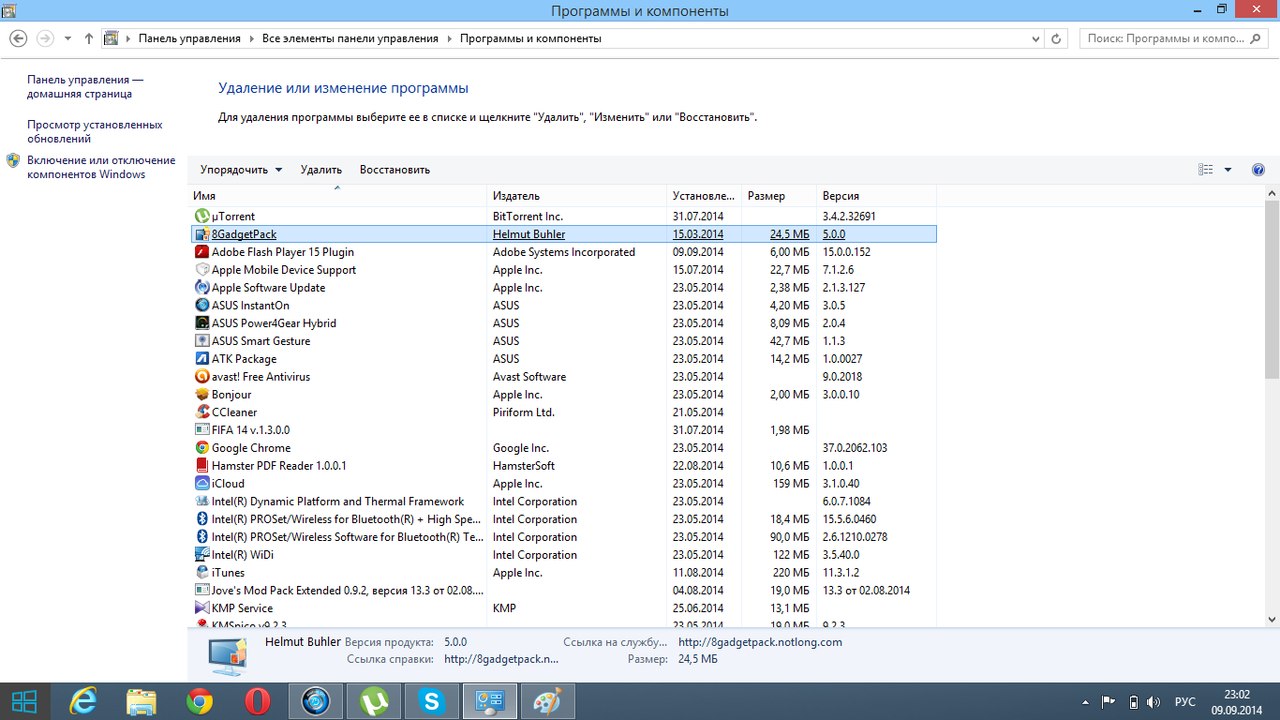Select Jove's Mod Pack Extended entry
The image size is (1280, 720).
pyautogui.click(x=348, y=591)
